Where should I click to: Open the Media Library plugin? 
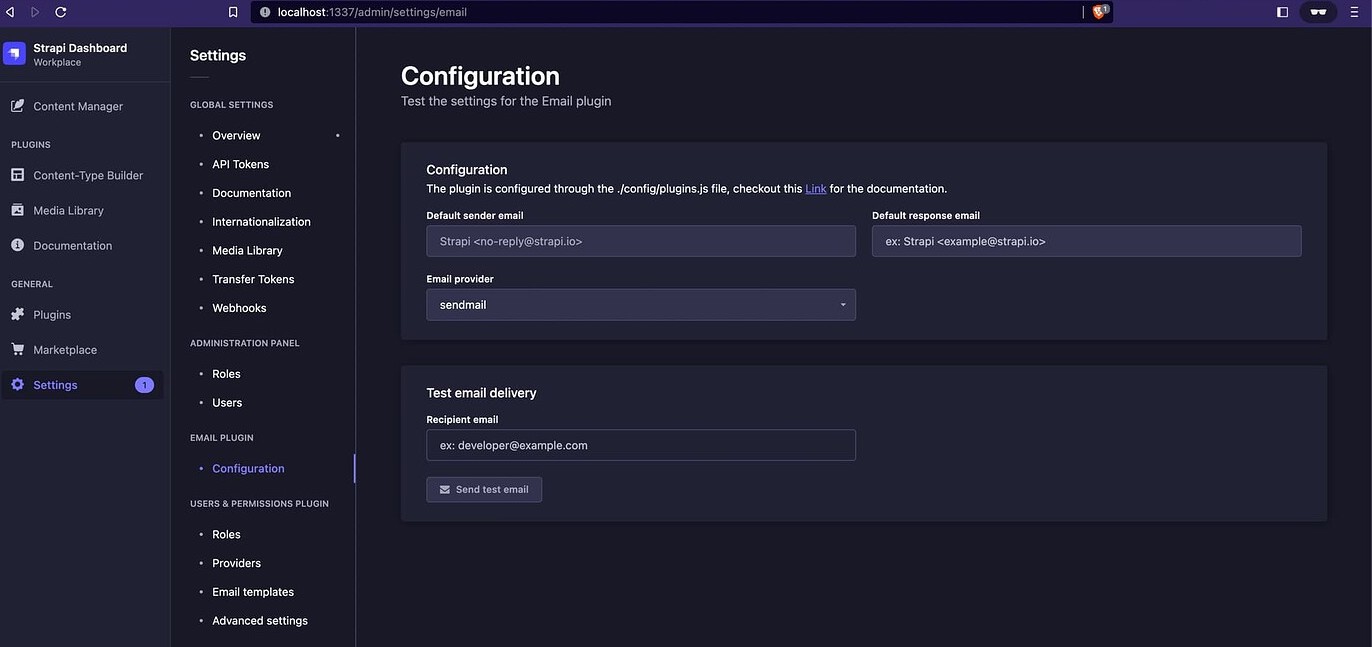16,210
